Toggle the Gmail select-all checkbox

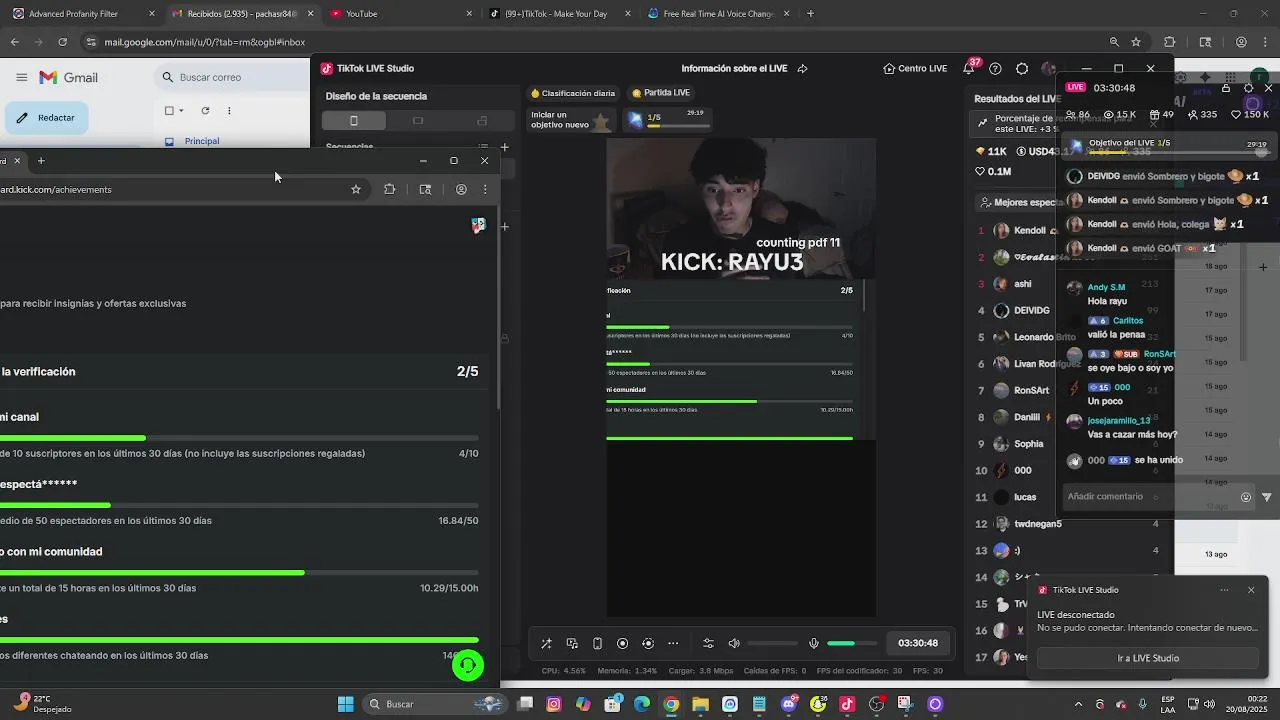coord(170,111)
